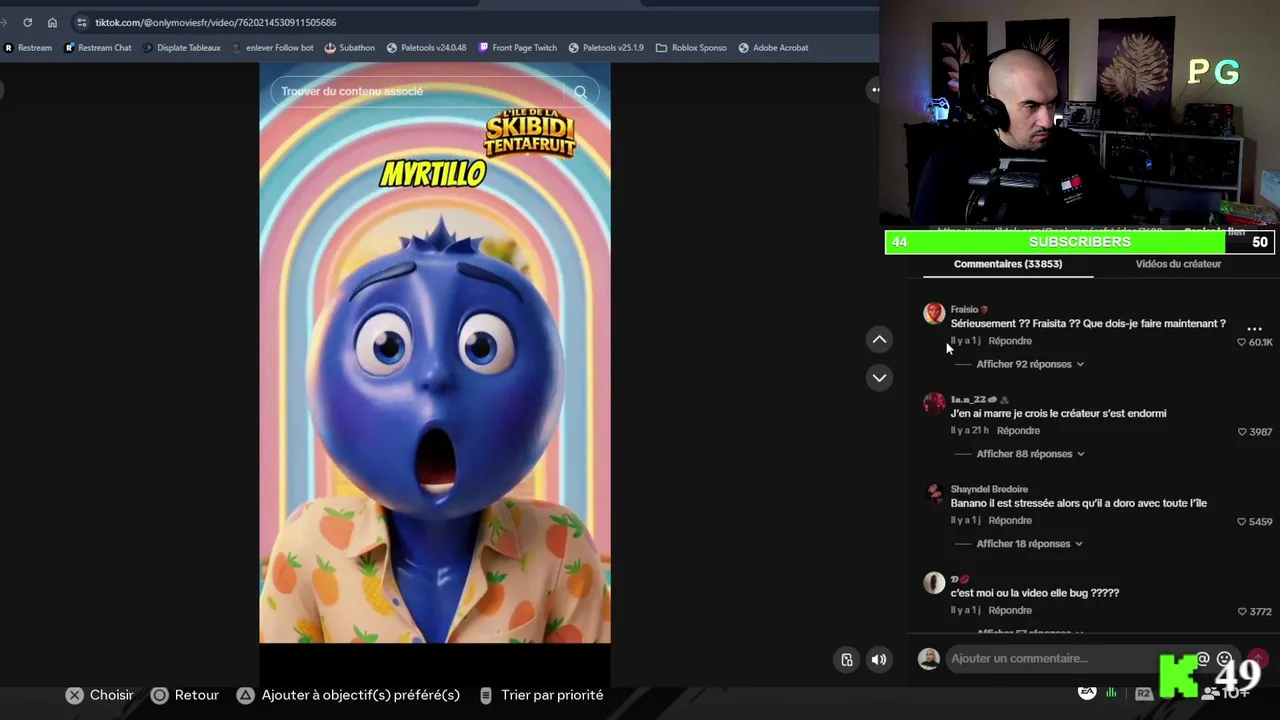Select the tiktok.com address bar URL
1280x720 pixels.
click(x=215, y=22)
